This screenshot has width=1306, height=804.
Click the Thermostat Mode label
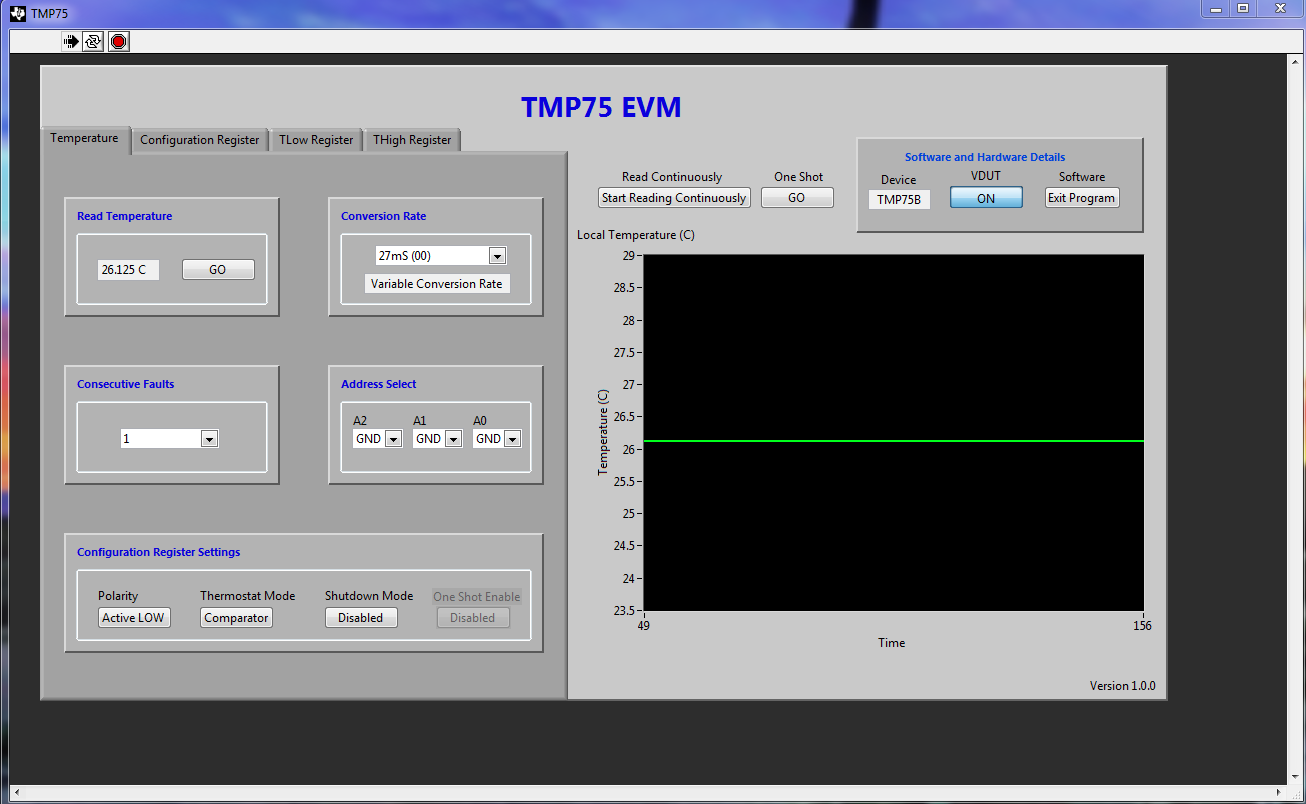[x=248, y=596]
